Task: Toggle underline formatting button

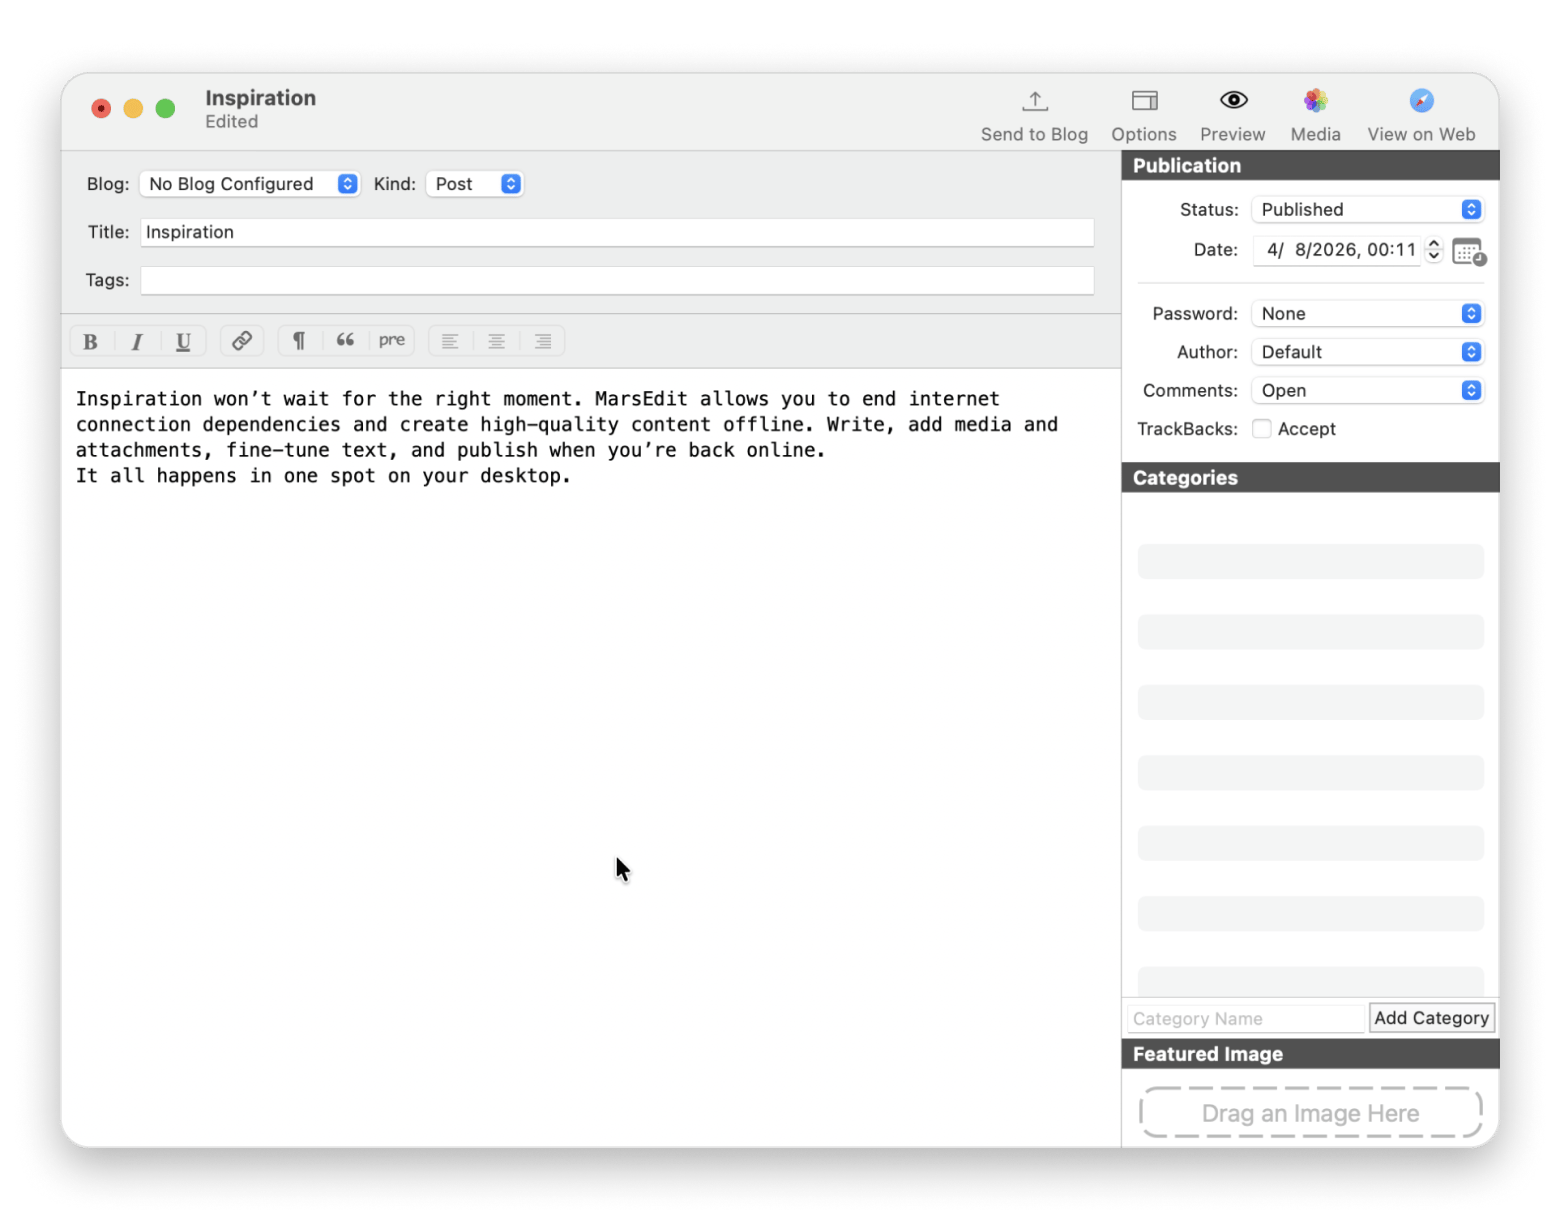Action: (183, 342)
